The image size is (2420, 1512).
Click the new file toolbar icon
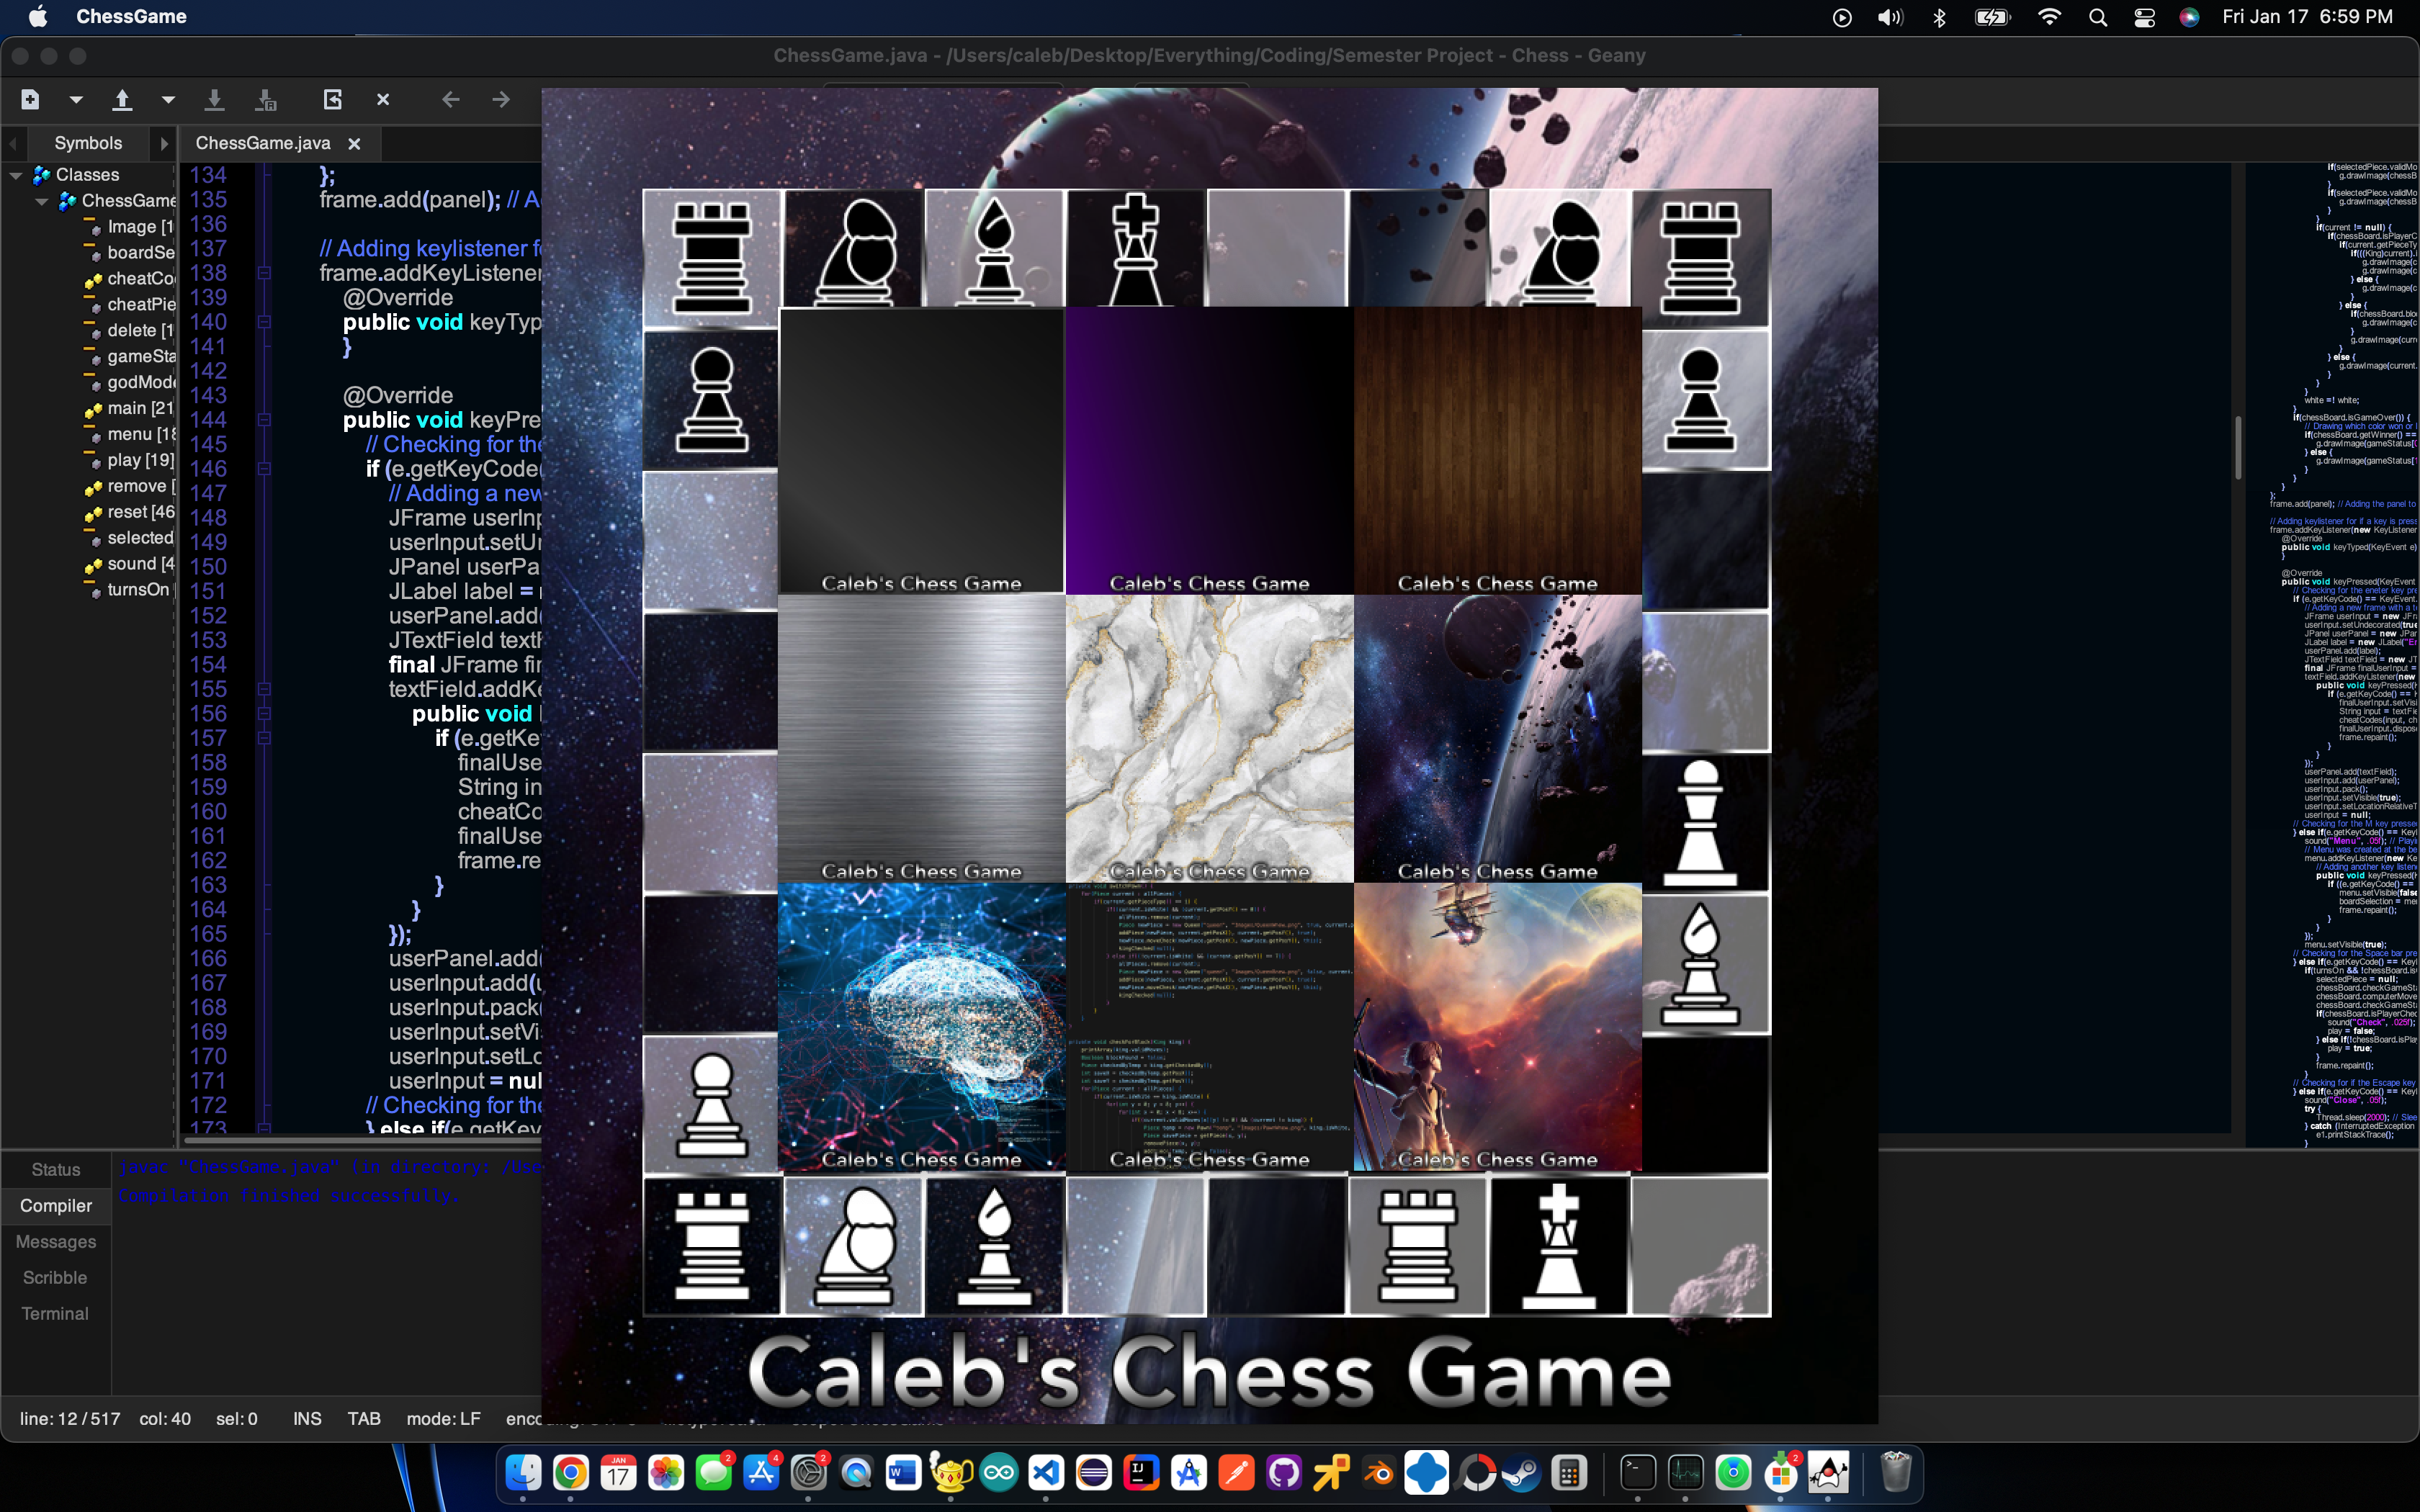[x=30, y=99]
